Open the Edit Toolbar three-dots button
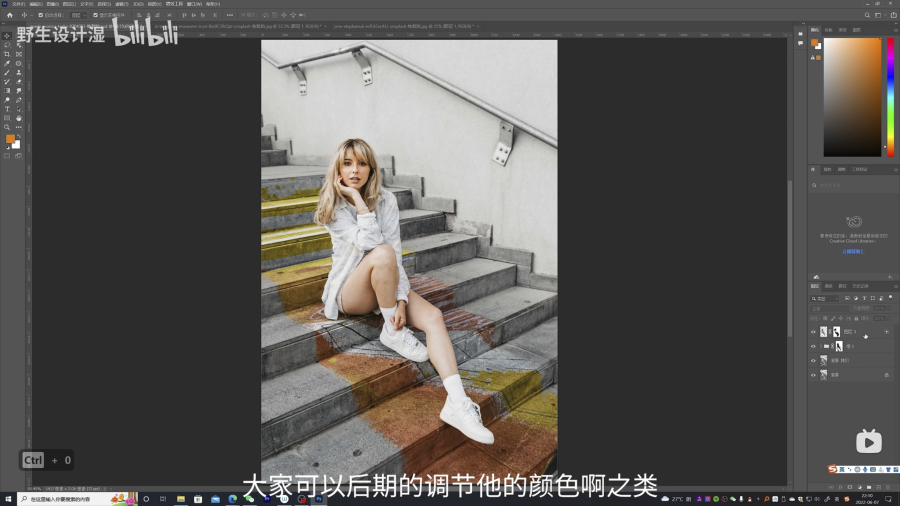This screenshot has width=900, height=506. point(19,127)
